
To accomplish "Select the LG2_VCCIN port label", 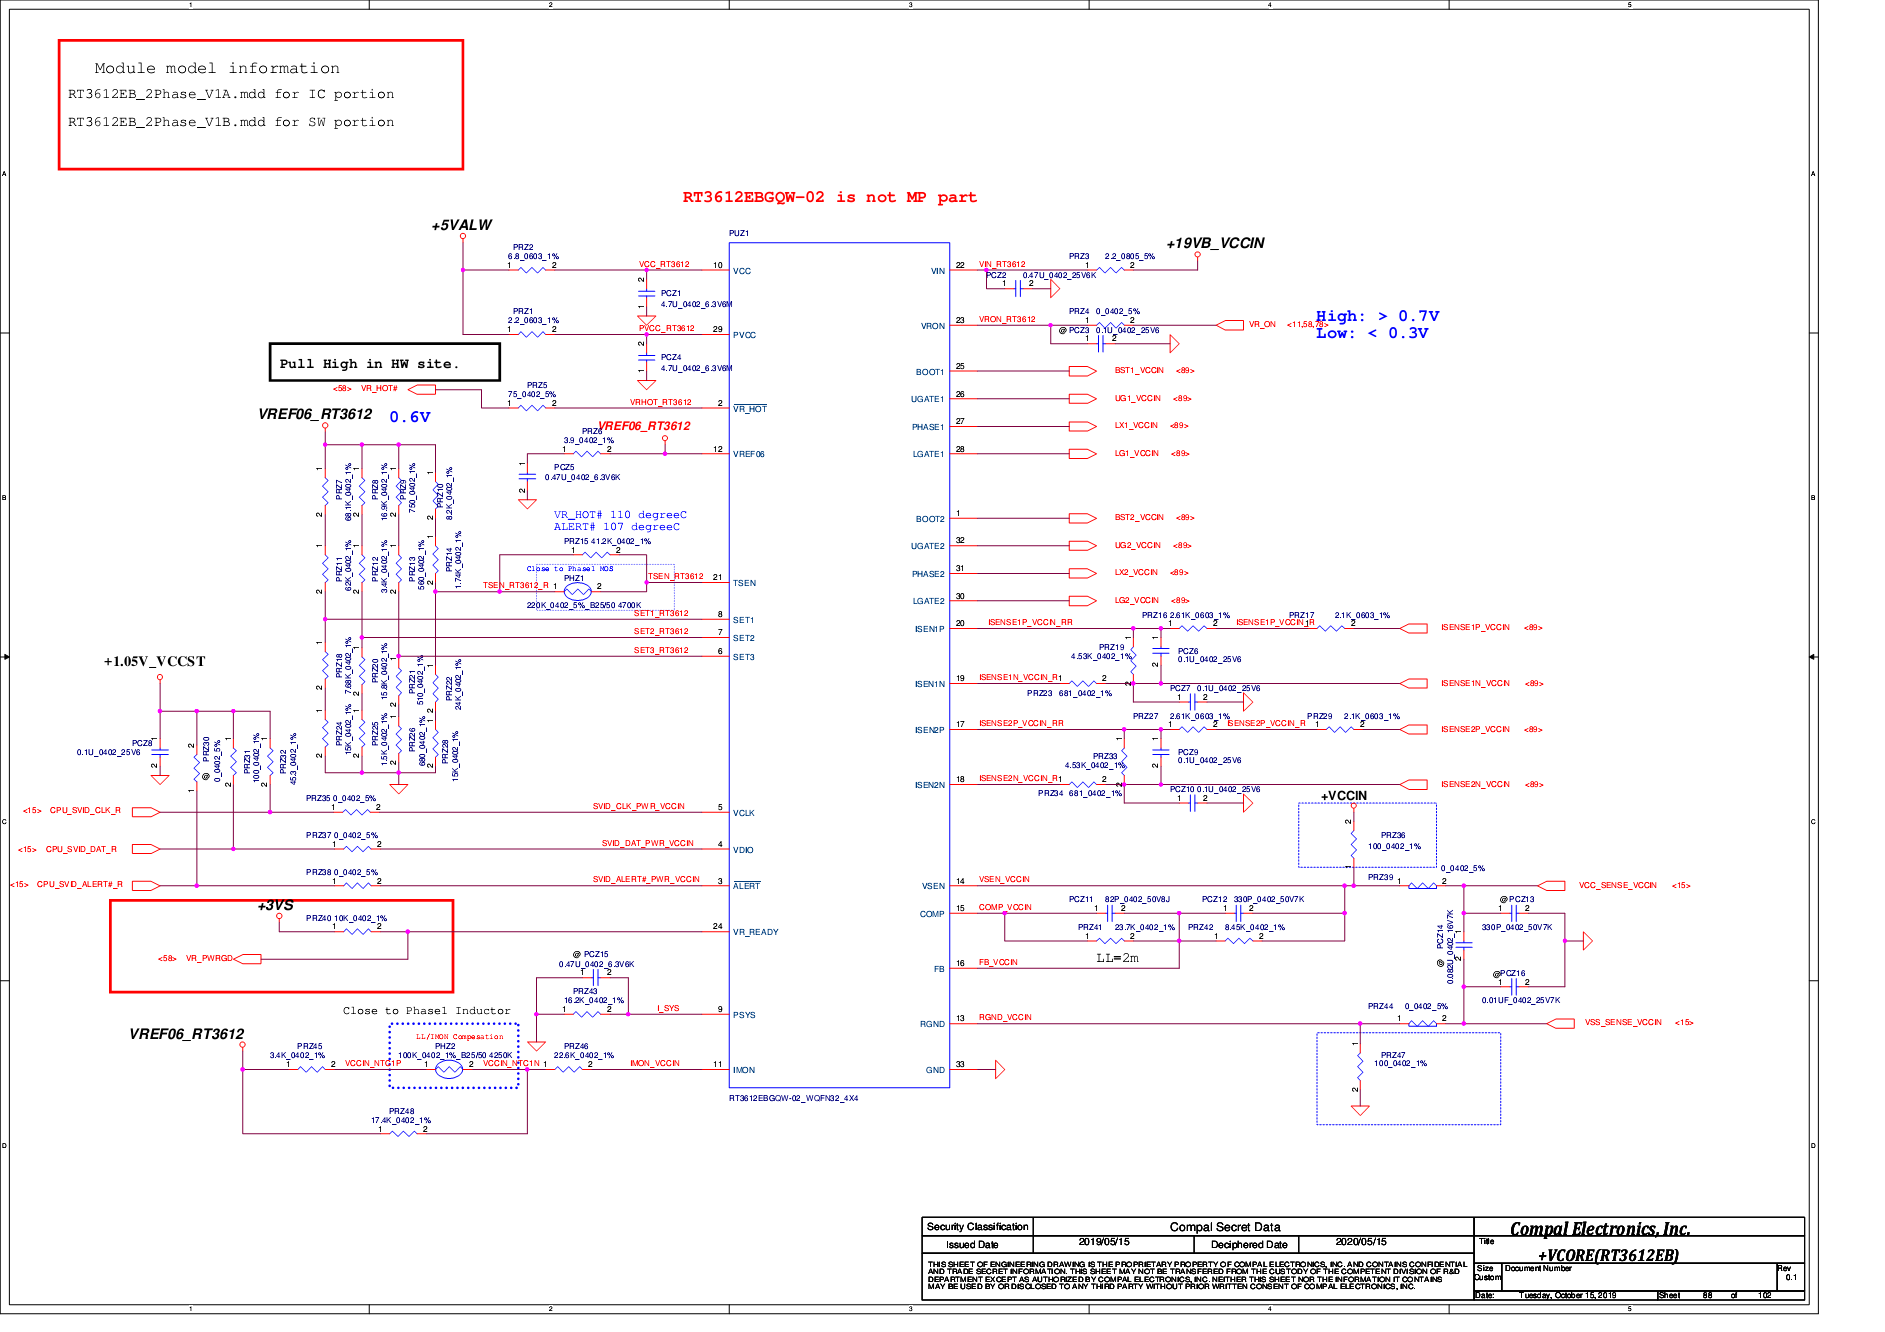I will (x=1137, y=601).
